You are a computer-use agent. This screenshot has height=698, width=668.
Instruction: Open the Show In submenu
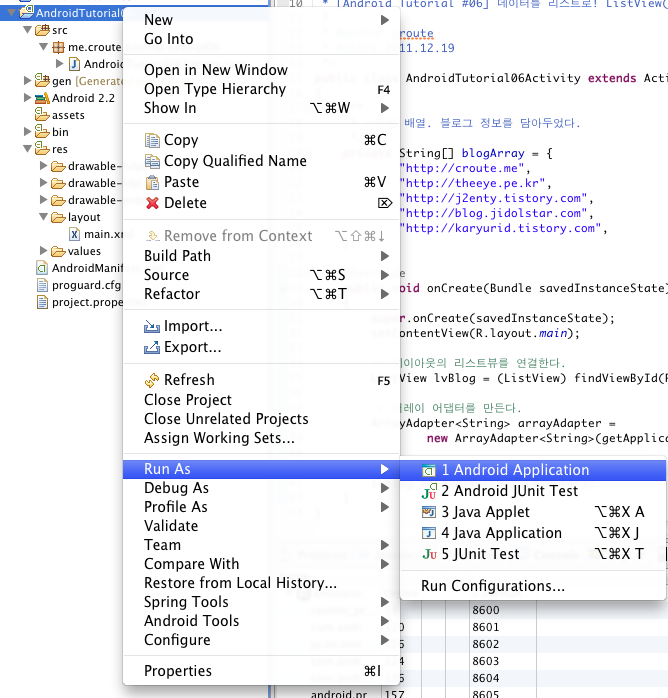point(262,108)
